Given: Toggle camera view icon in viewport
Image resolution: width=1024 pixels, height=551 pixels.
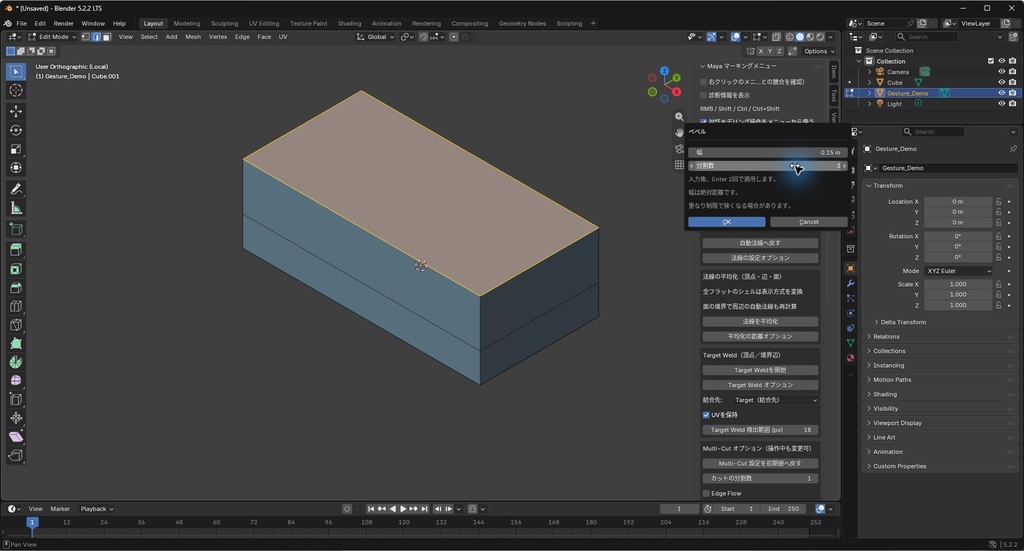Looking at the screenshot, I should 679,149.
